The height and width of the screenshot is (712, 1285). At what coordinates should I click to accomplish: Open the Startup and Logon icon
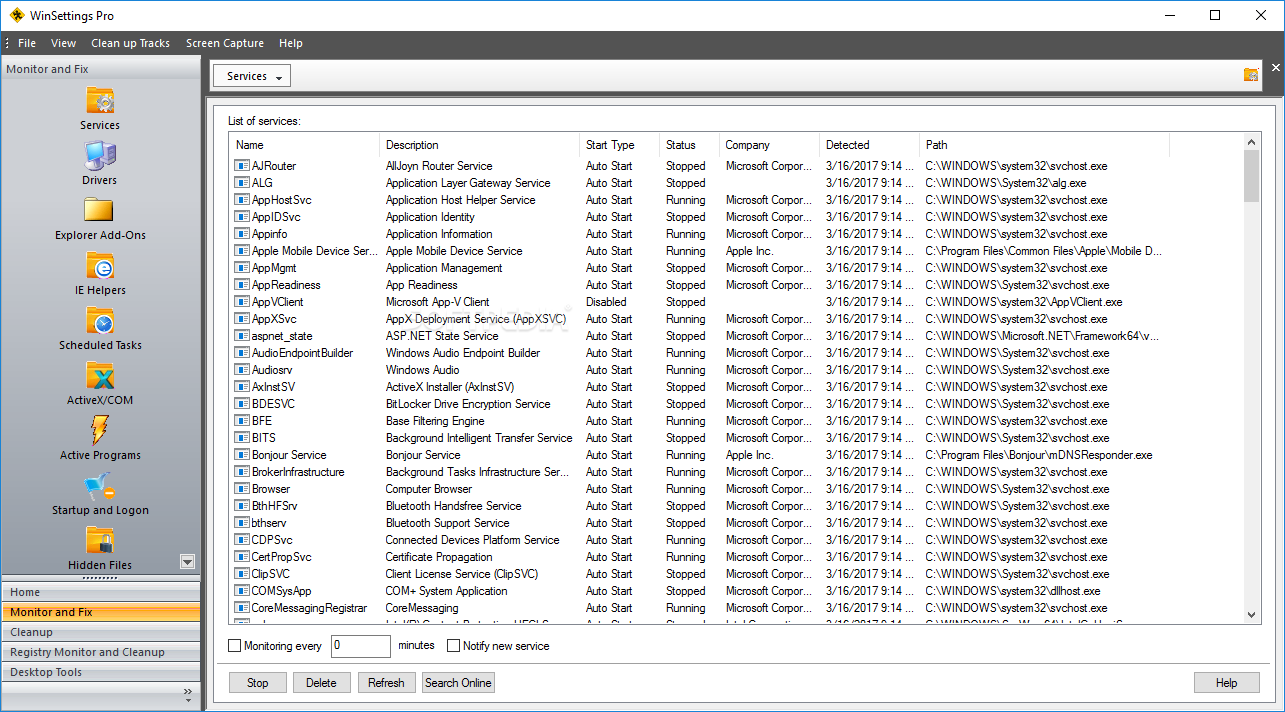[x=100, y=486]
